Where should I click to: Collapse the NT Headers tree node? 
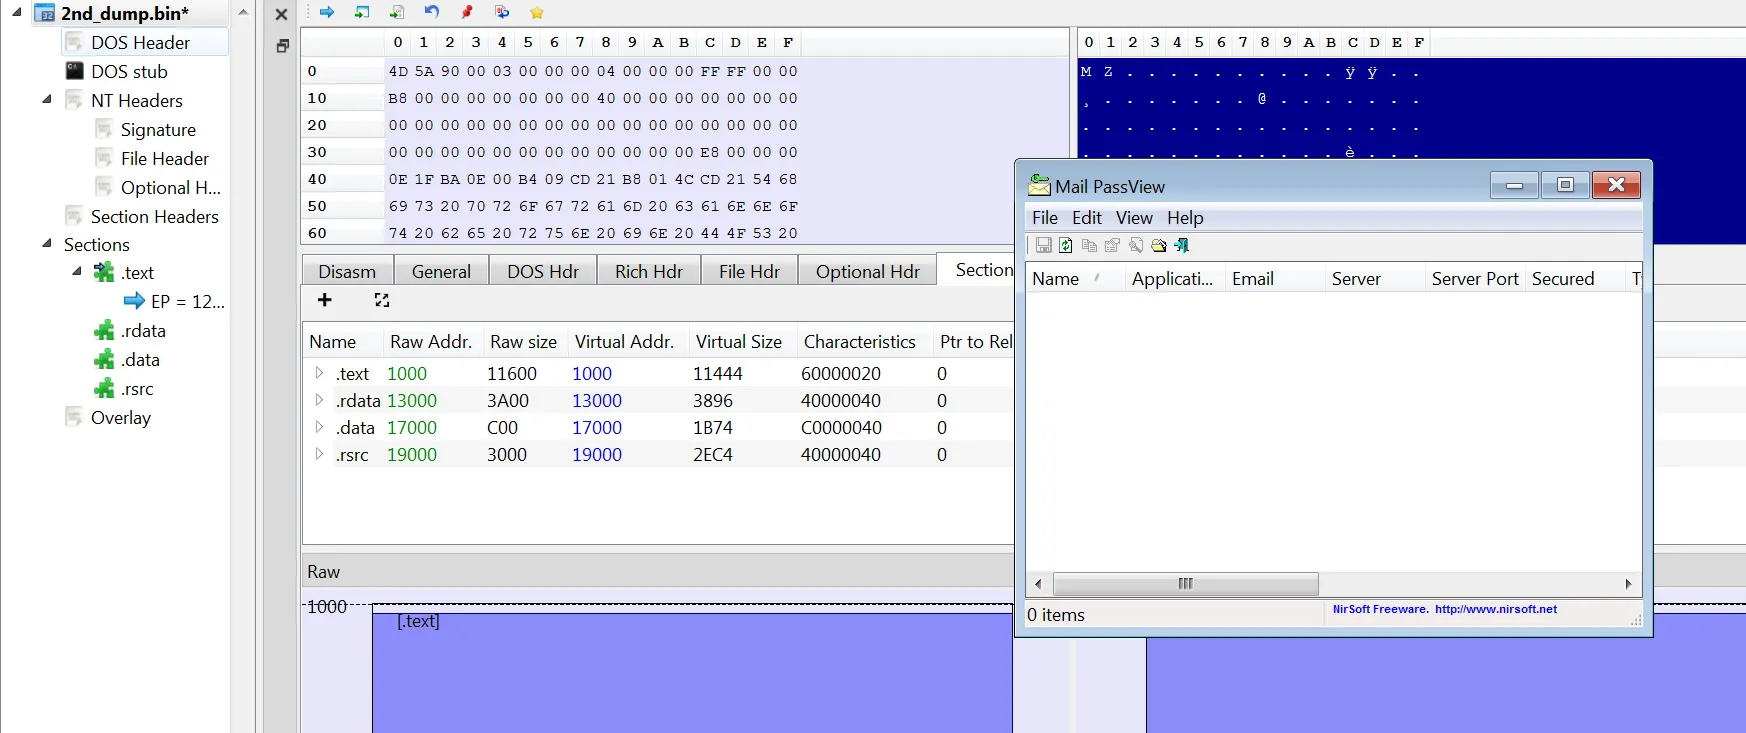coord(46,99)
